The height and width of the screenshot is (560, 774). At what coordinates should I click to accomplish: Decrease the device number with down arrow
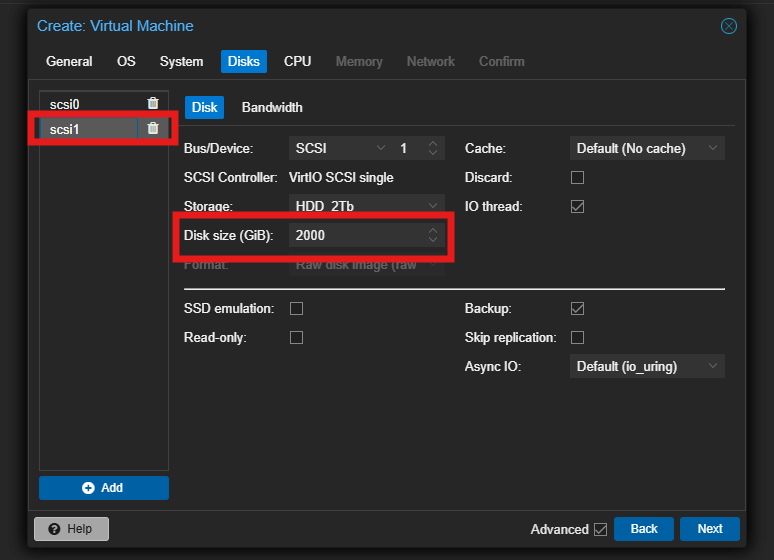click(x=433, y=153)
